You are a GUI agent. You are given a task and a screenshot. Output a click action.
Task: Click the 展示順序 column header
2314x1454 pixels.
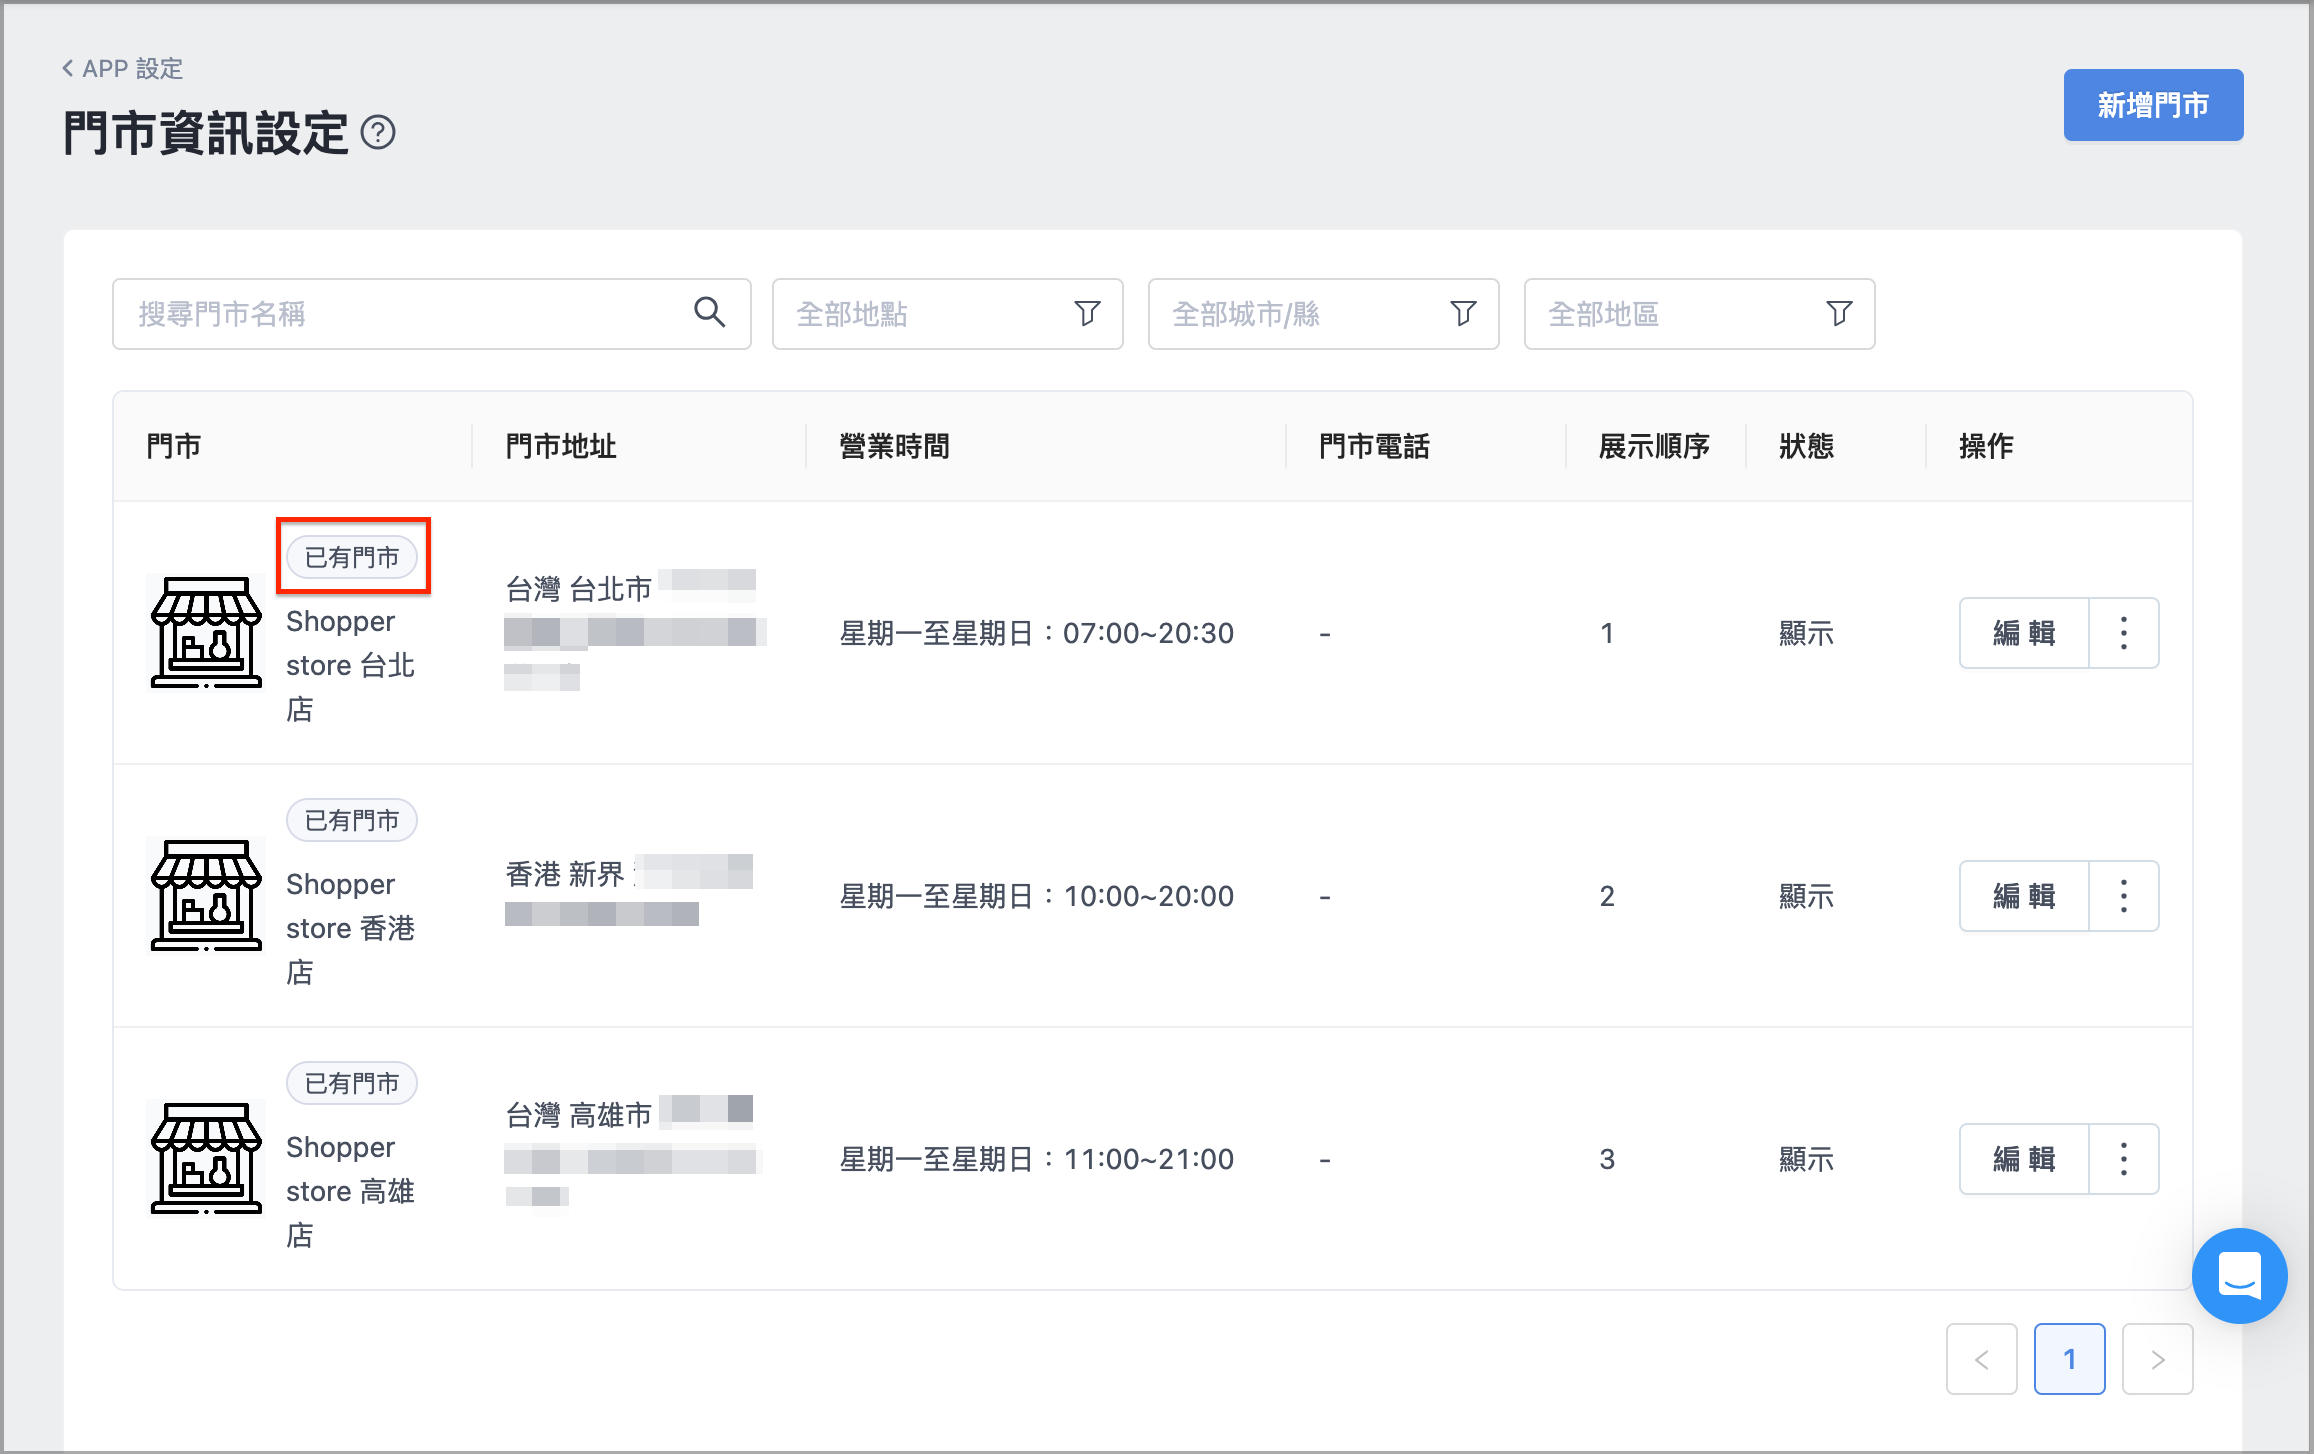pos(1655,446)
